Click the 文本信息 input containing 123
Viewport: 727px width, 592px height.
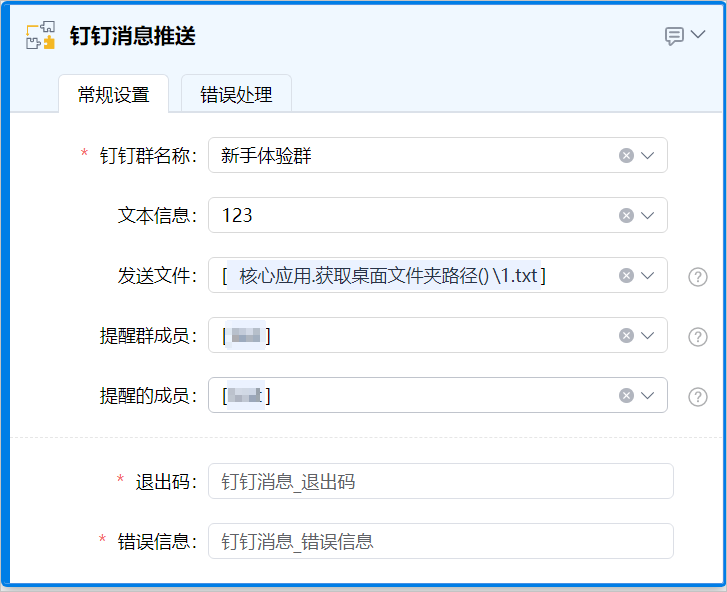[x=438, y=215]
